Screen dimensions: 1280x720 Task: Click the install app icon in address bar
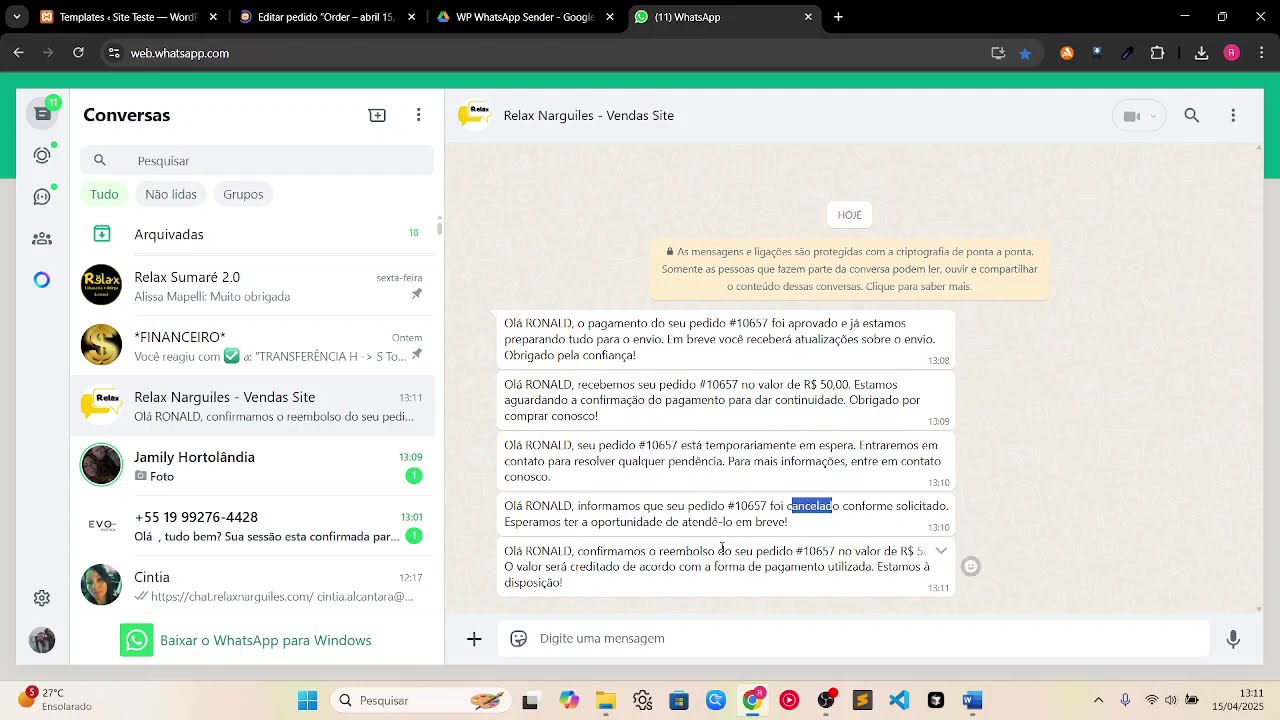click(x=997, y=53)
